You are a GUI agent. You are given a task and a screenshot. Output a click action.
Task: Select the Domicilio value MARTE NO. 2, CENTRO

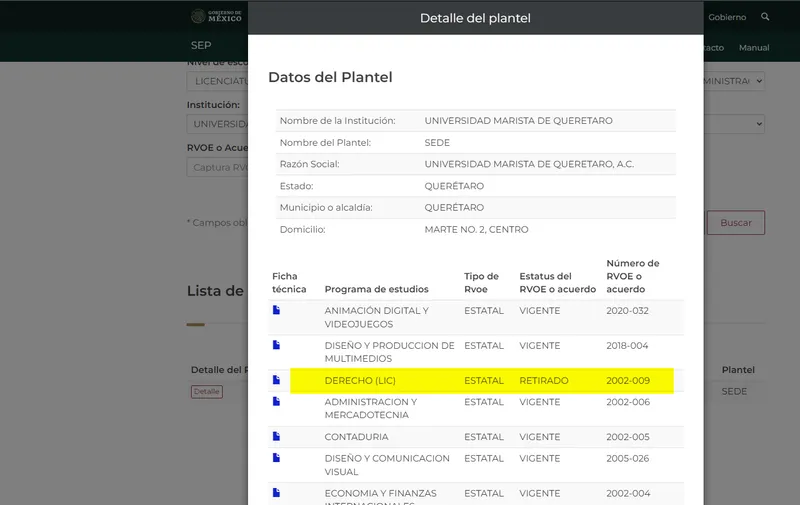(x=477, y=230)
